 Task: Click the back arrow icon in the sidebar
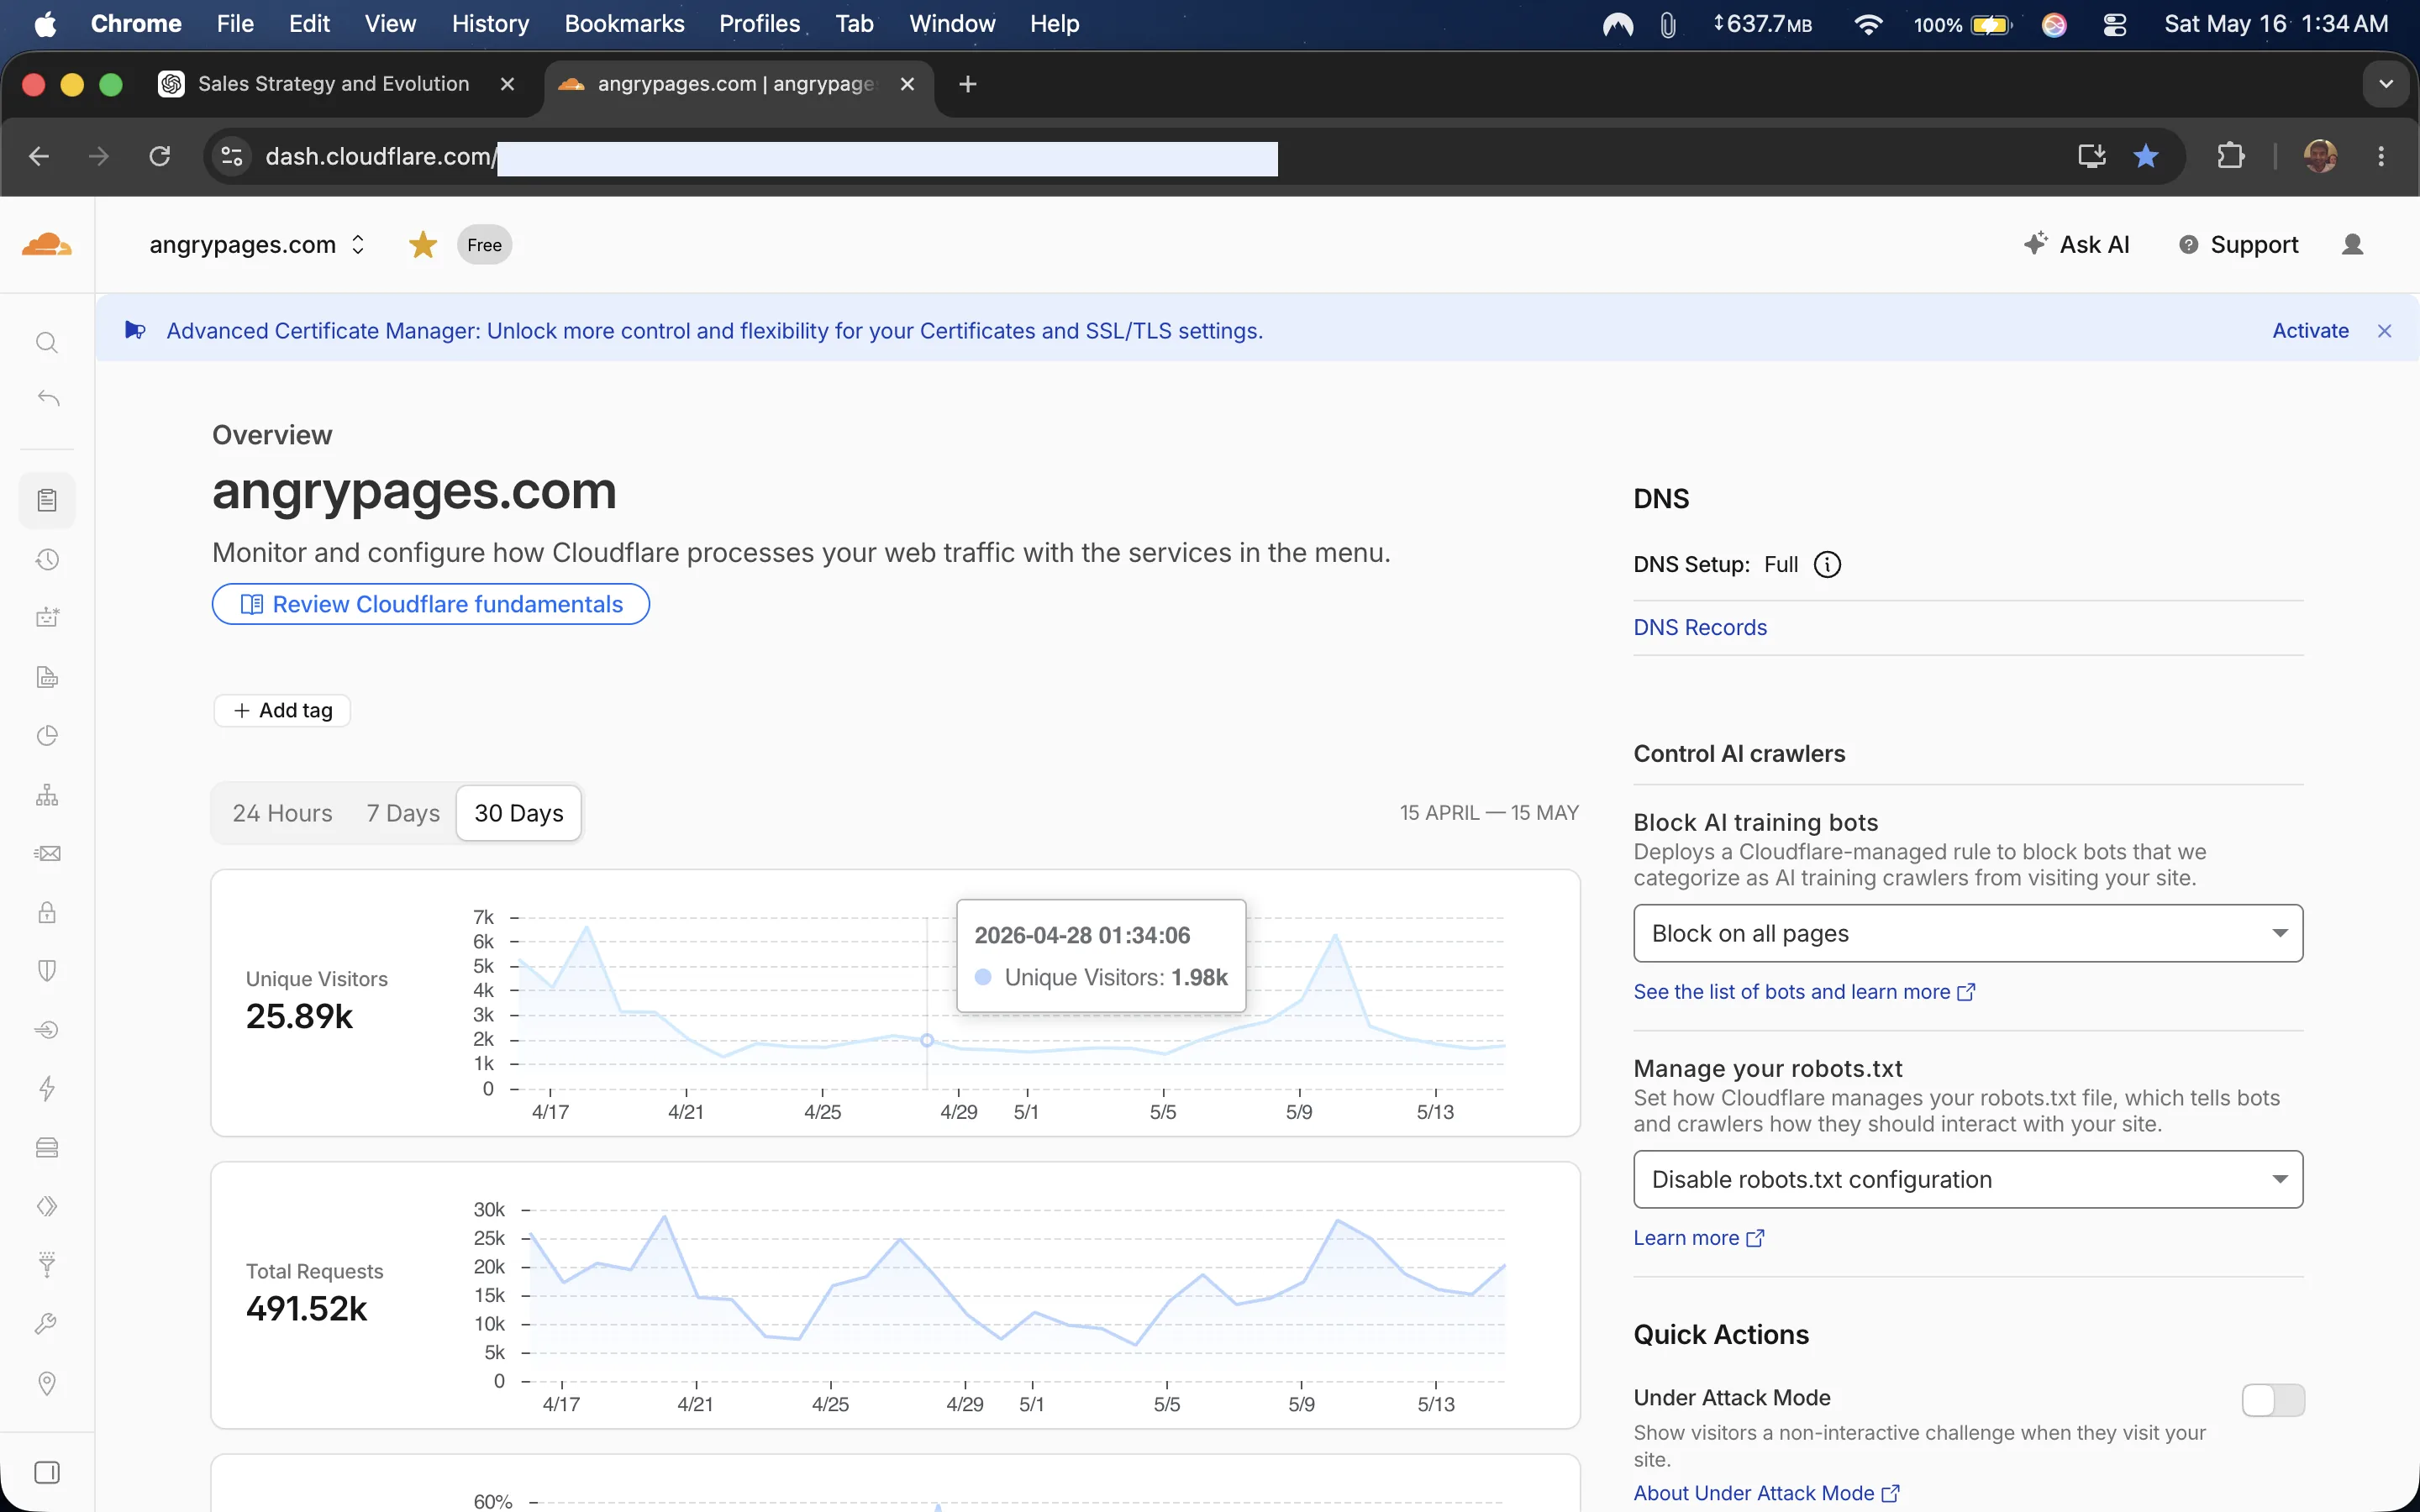(48, 398)
